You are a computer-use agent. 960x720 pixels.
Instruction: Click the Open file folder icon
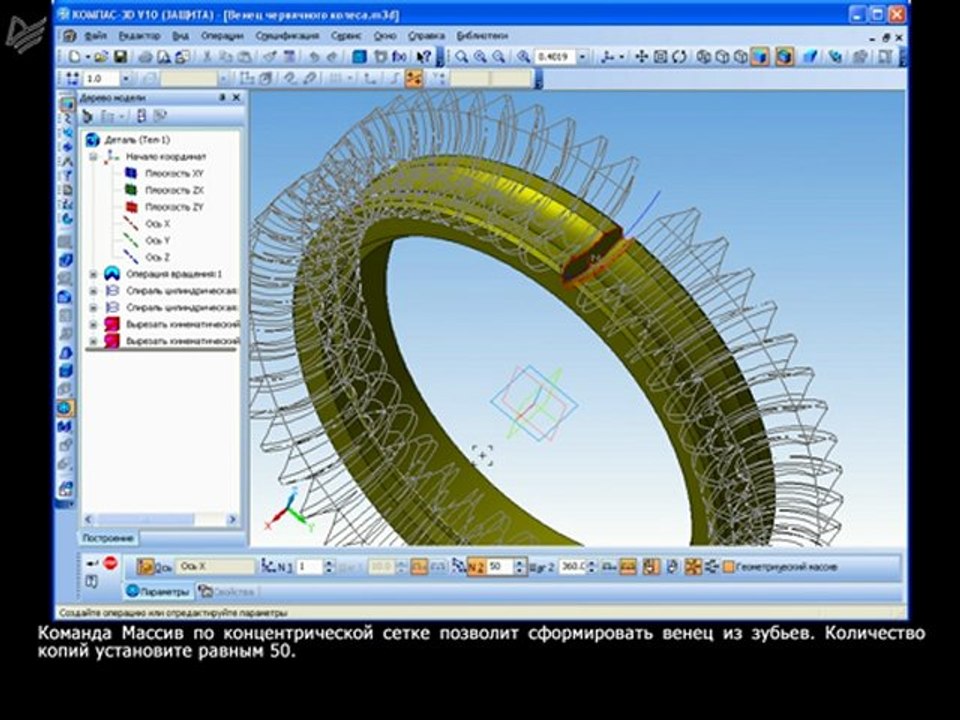coord(100,57)
